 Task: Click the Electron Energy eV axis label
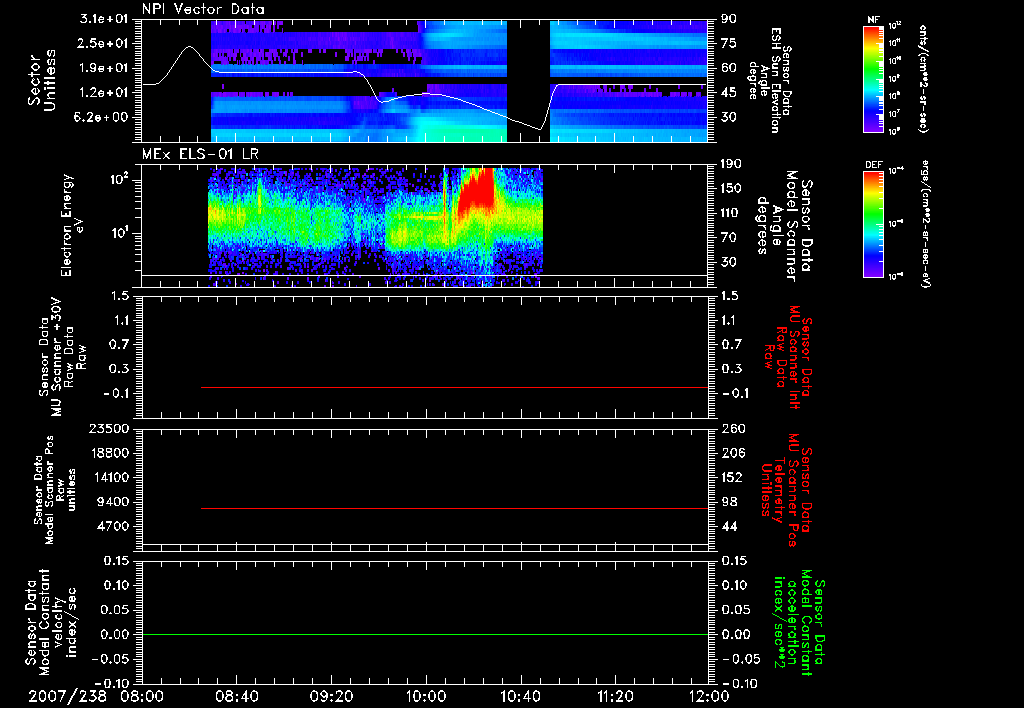[71, 225]
